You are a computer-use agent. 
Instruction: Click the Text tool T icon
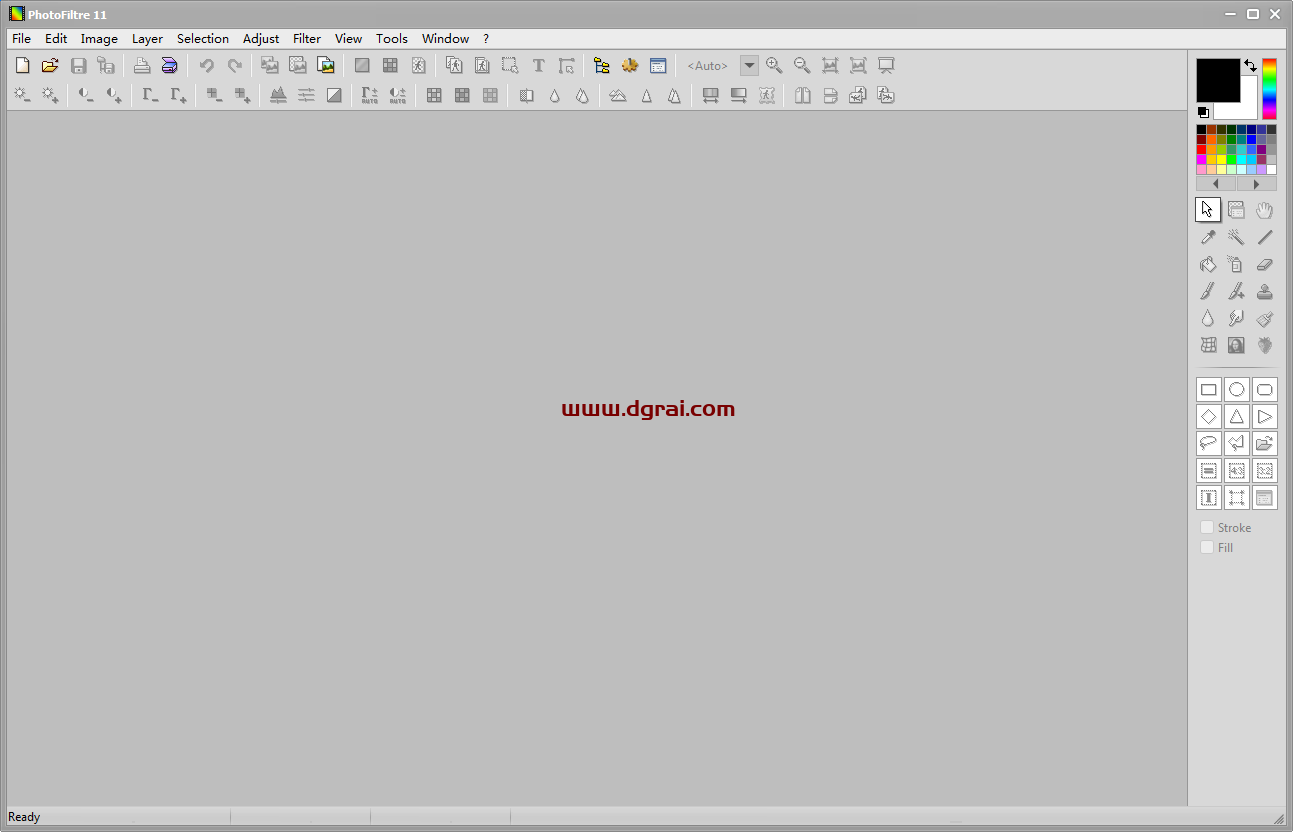(538, 66)
